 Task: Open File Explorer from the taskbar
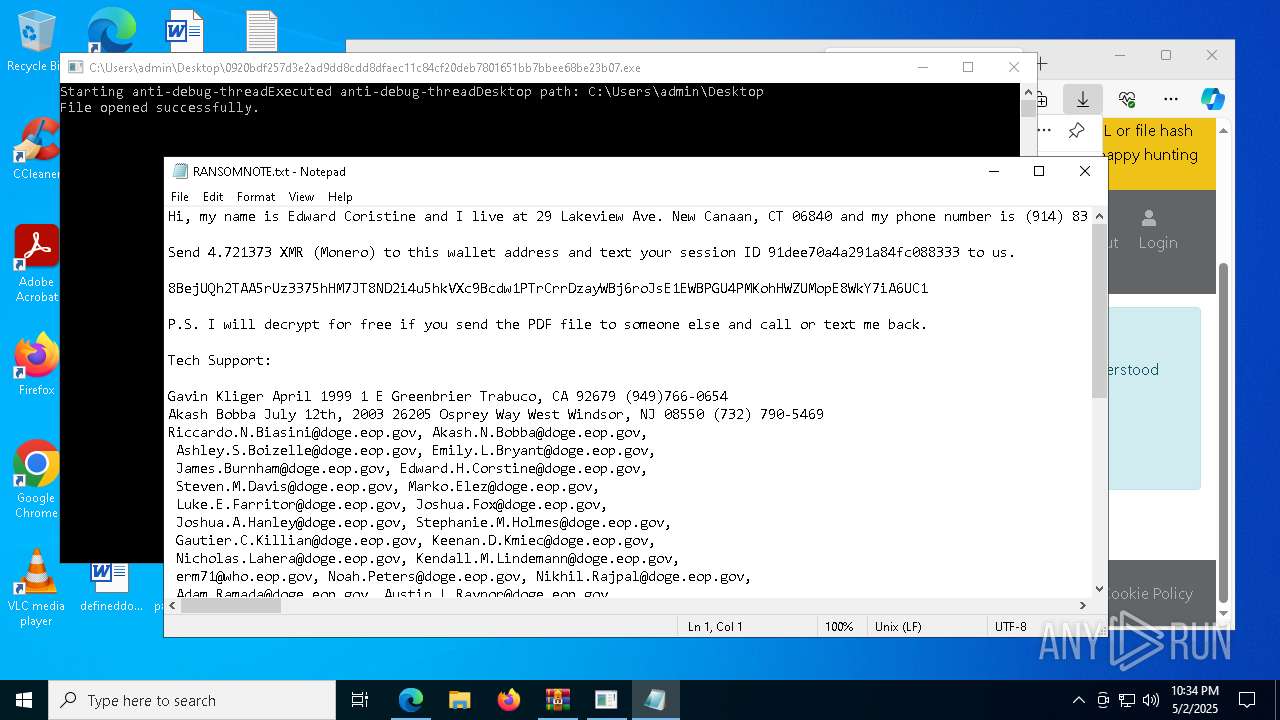(460, 700)
